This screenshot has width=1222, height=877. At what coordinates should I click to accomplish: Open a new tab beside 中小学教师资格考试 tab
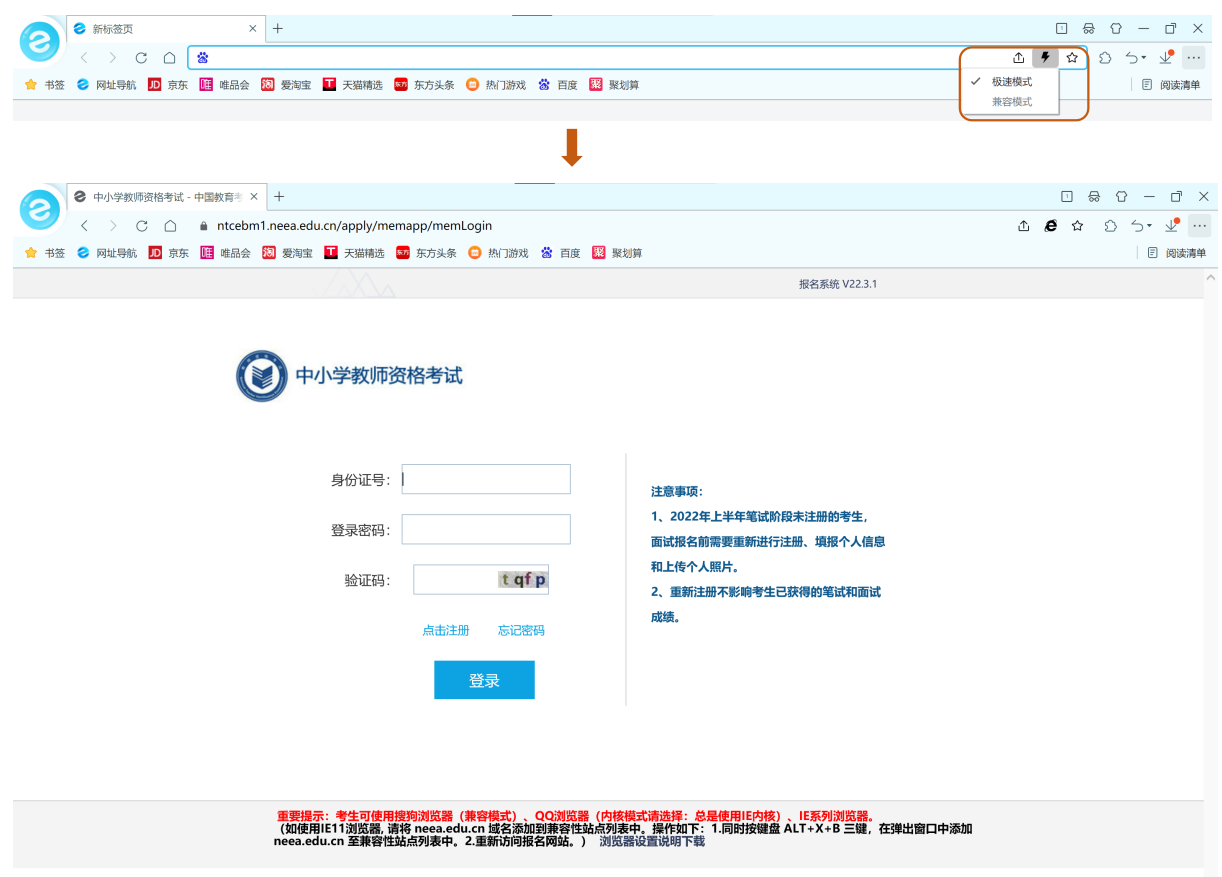click(x=279, y=196)
